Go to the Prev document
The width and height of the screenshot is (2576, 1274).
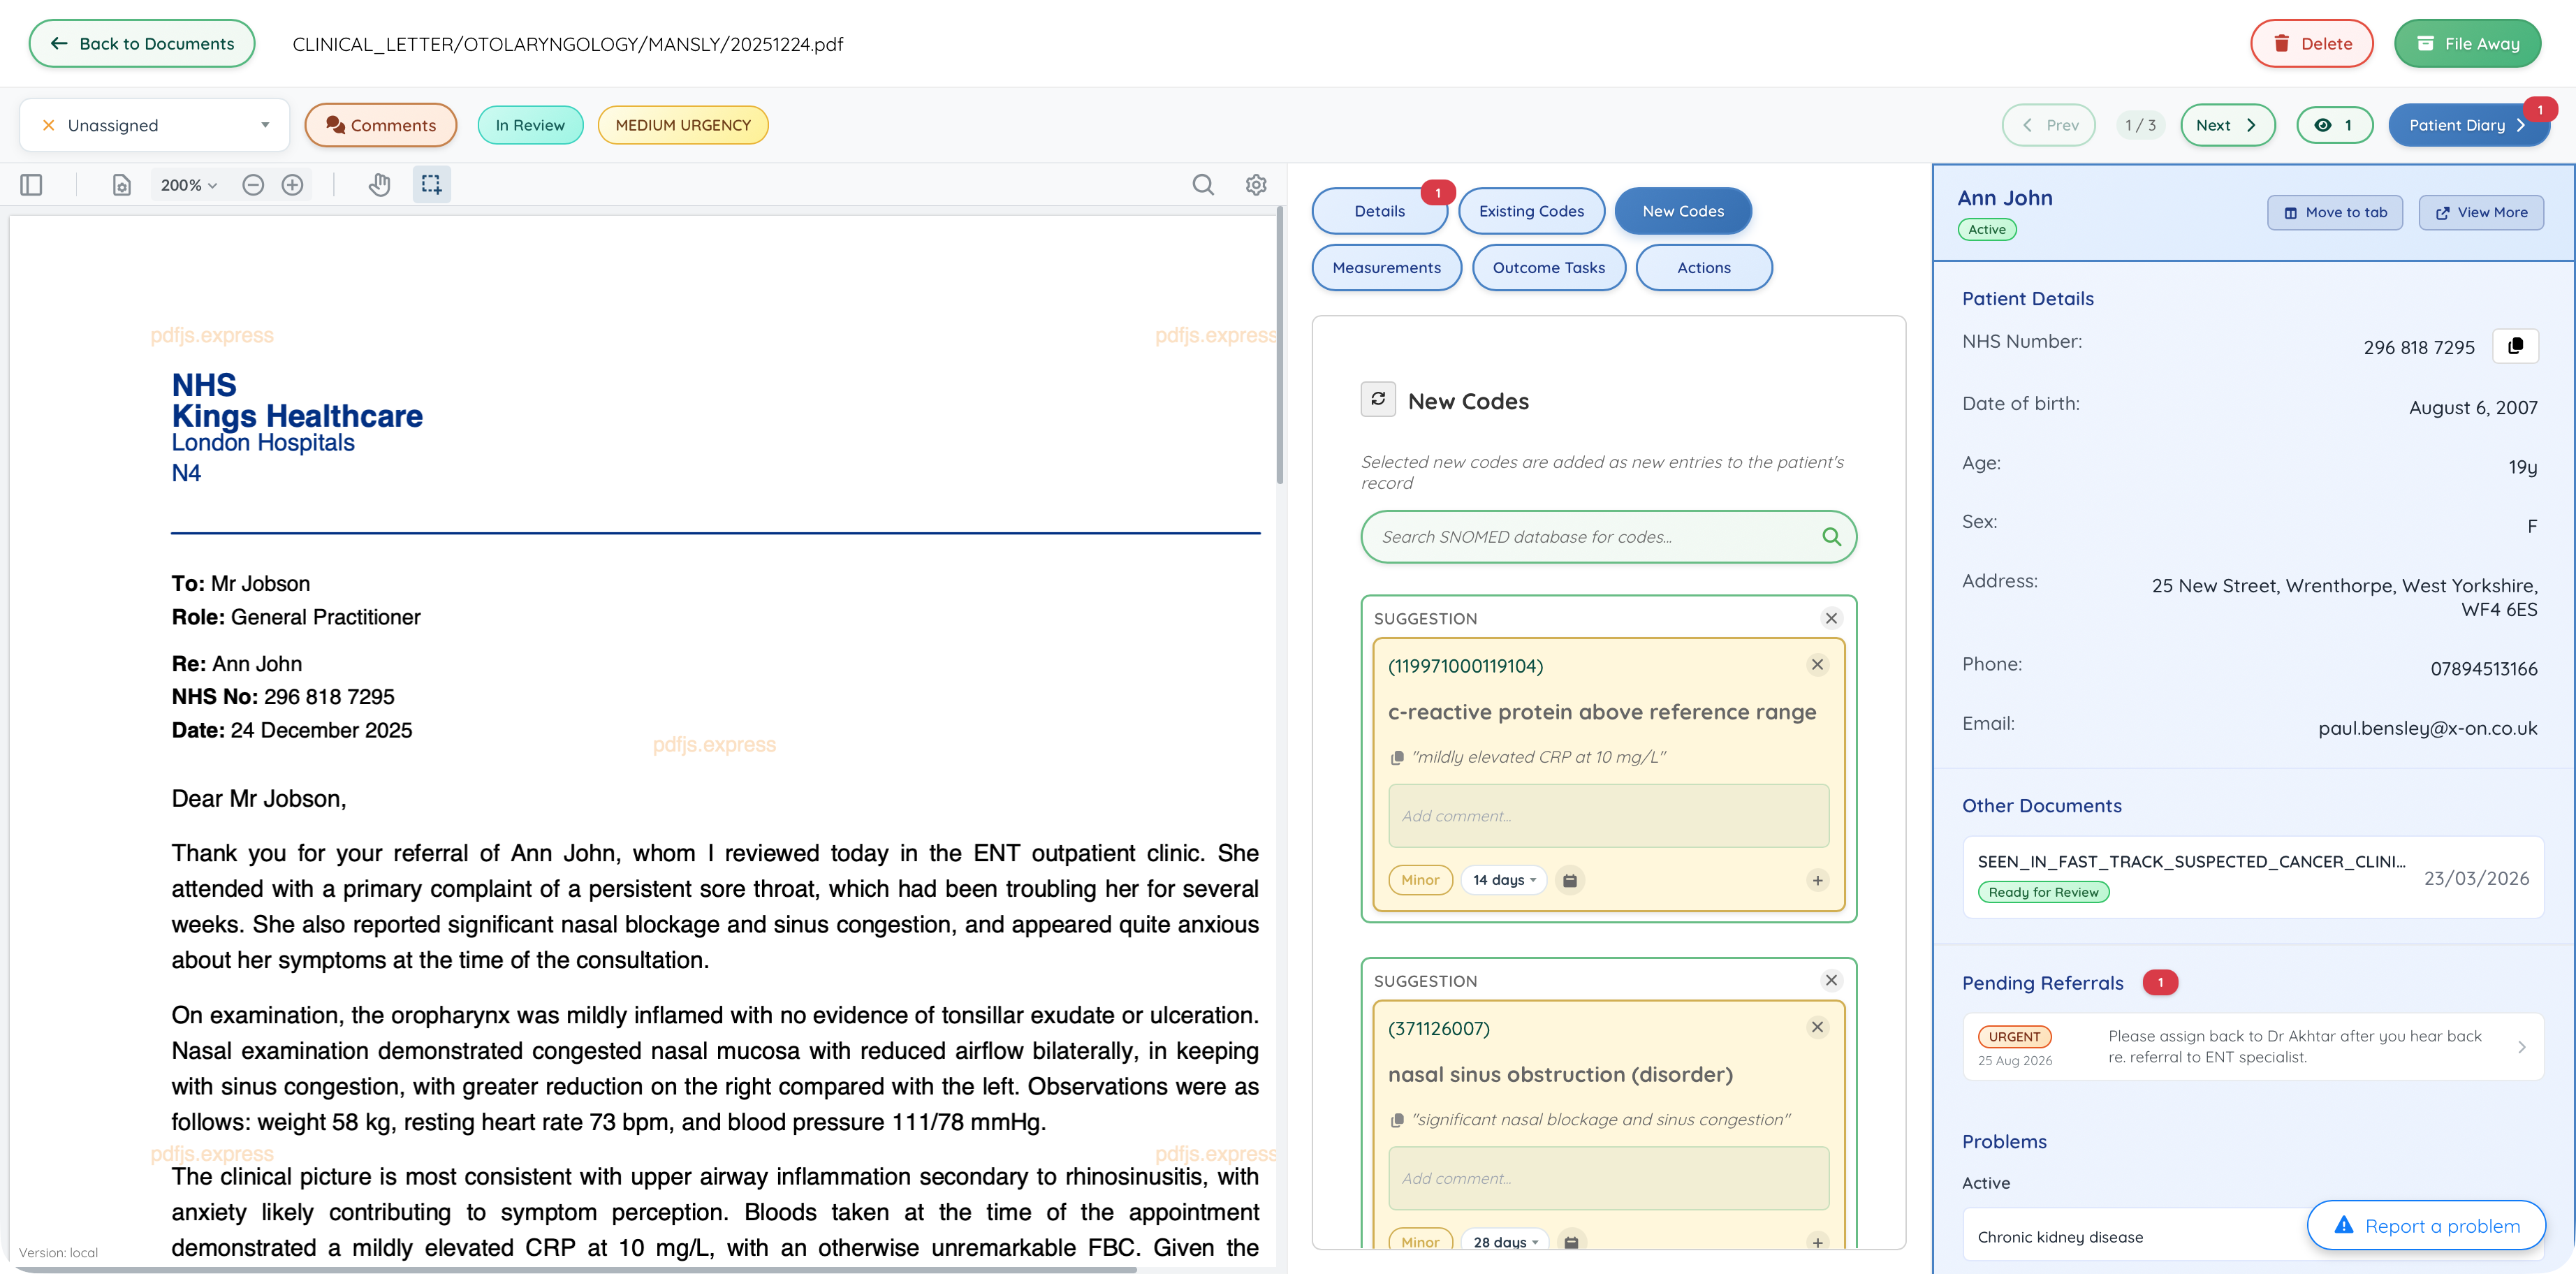(x=2048, y=125)
